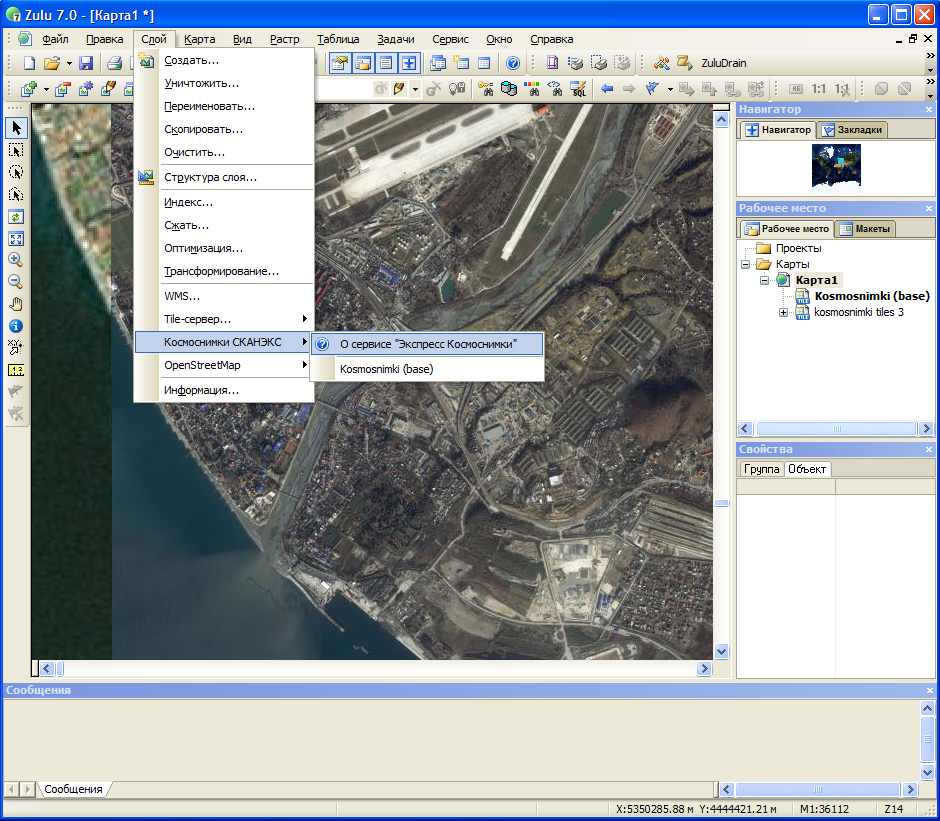Open the Группа properties tab
The image size is (940, 821).
coord(761,469)
